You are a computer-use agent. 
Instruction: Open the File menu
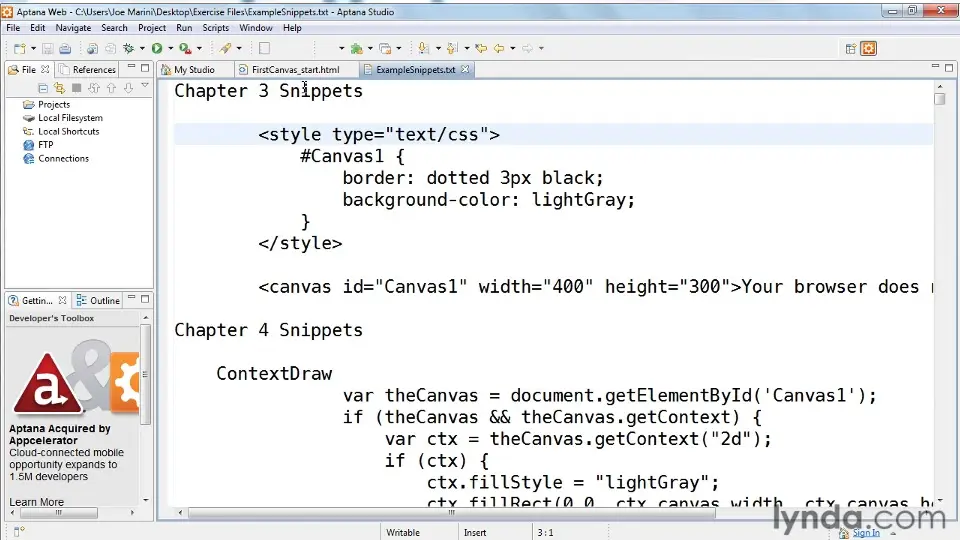pyautogui.click(x=13, y=28)
